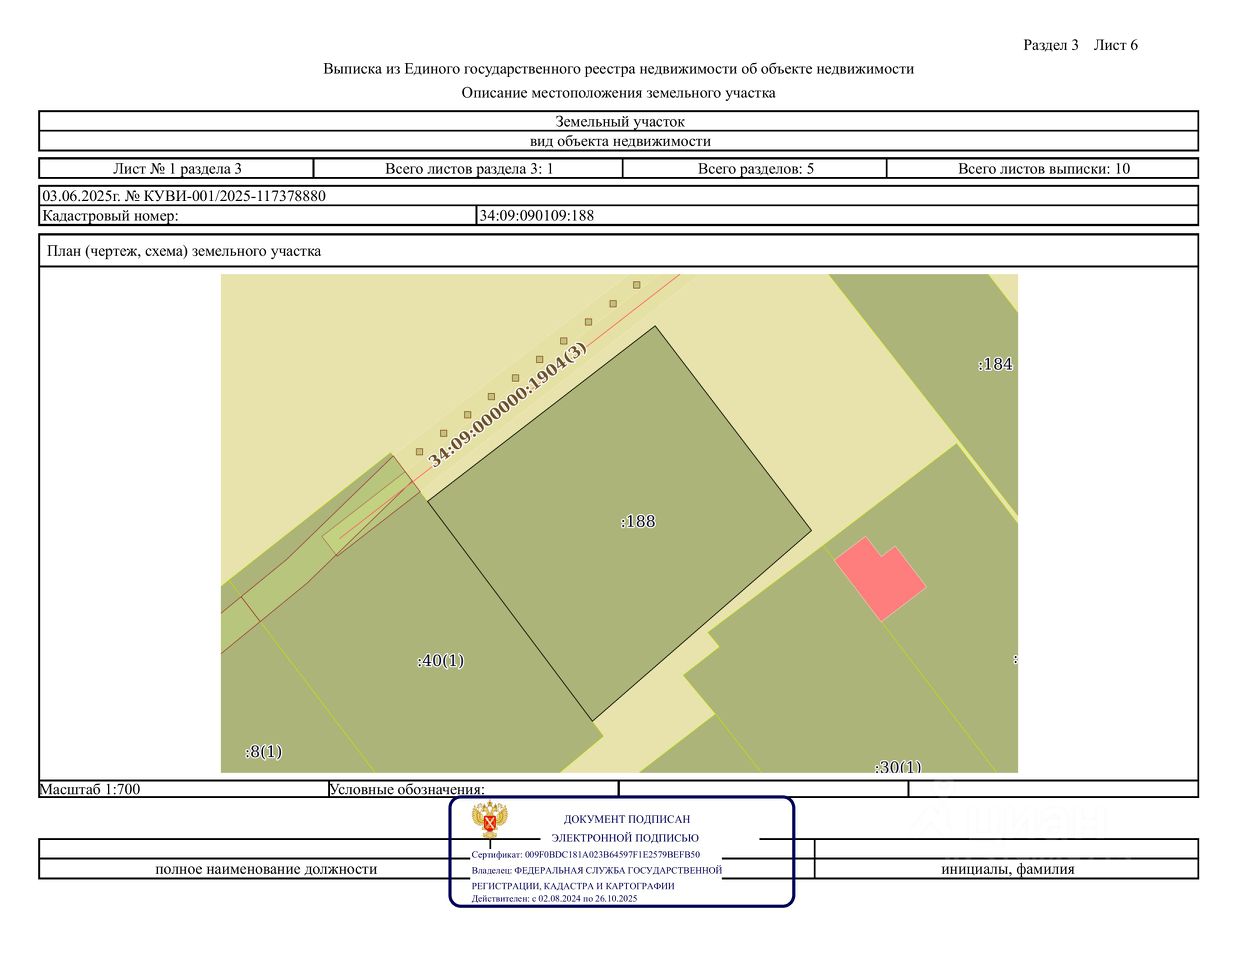Click the Russian coat of arms emblem in the signature stamp
1238x957 pixels.
[490, 820]
